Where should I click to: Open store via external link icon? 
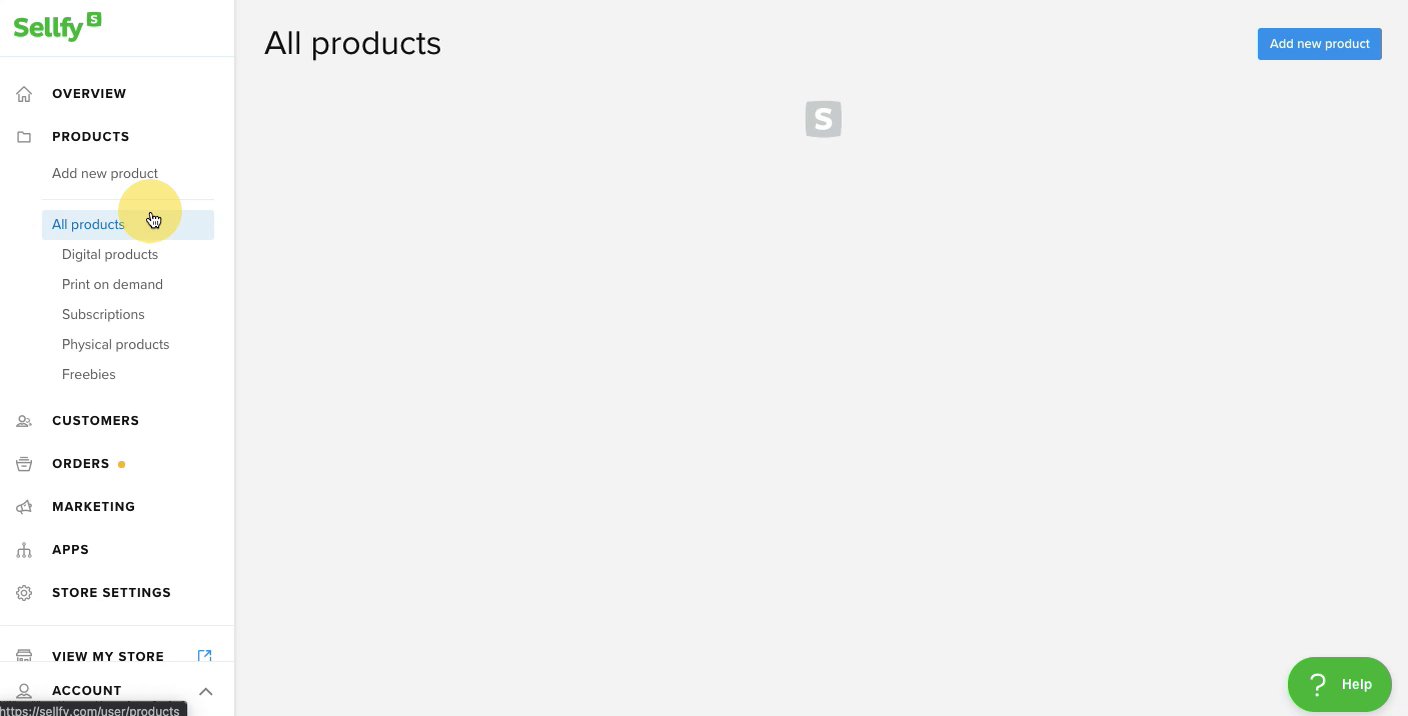coord(204,656)
